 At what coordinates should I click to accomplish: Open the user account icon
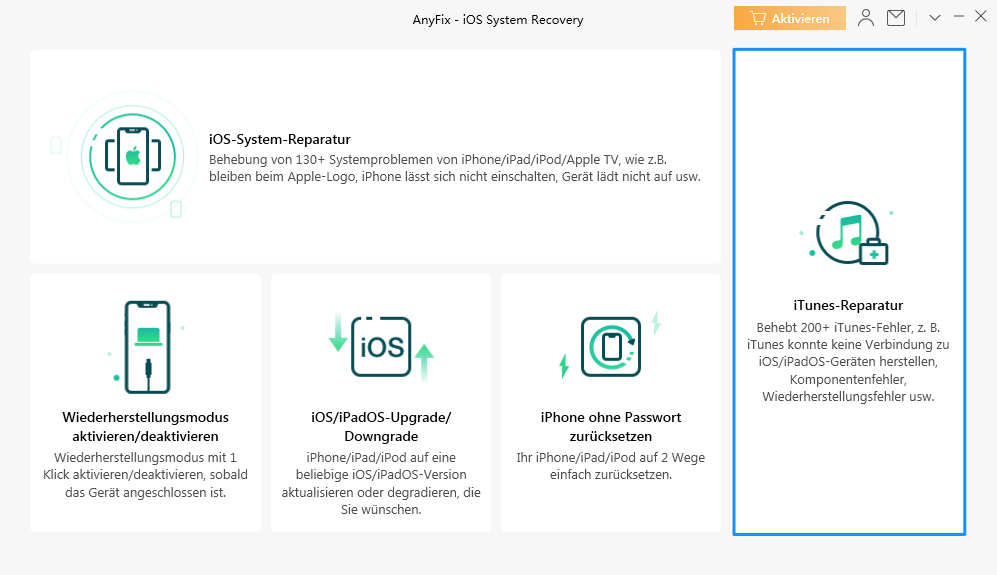[865, 18]
